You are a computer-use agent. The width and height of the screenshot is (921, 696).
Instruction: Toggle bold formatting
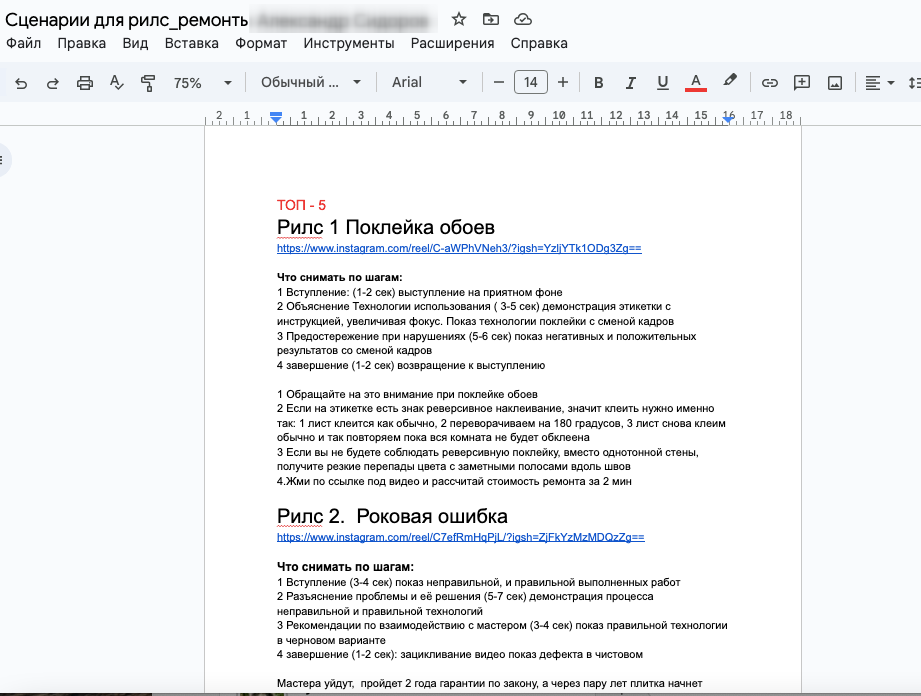[x=599, y=83]
